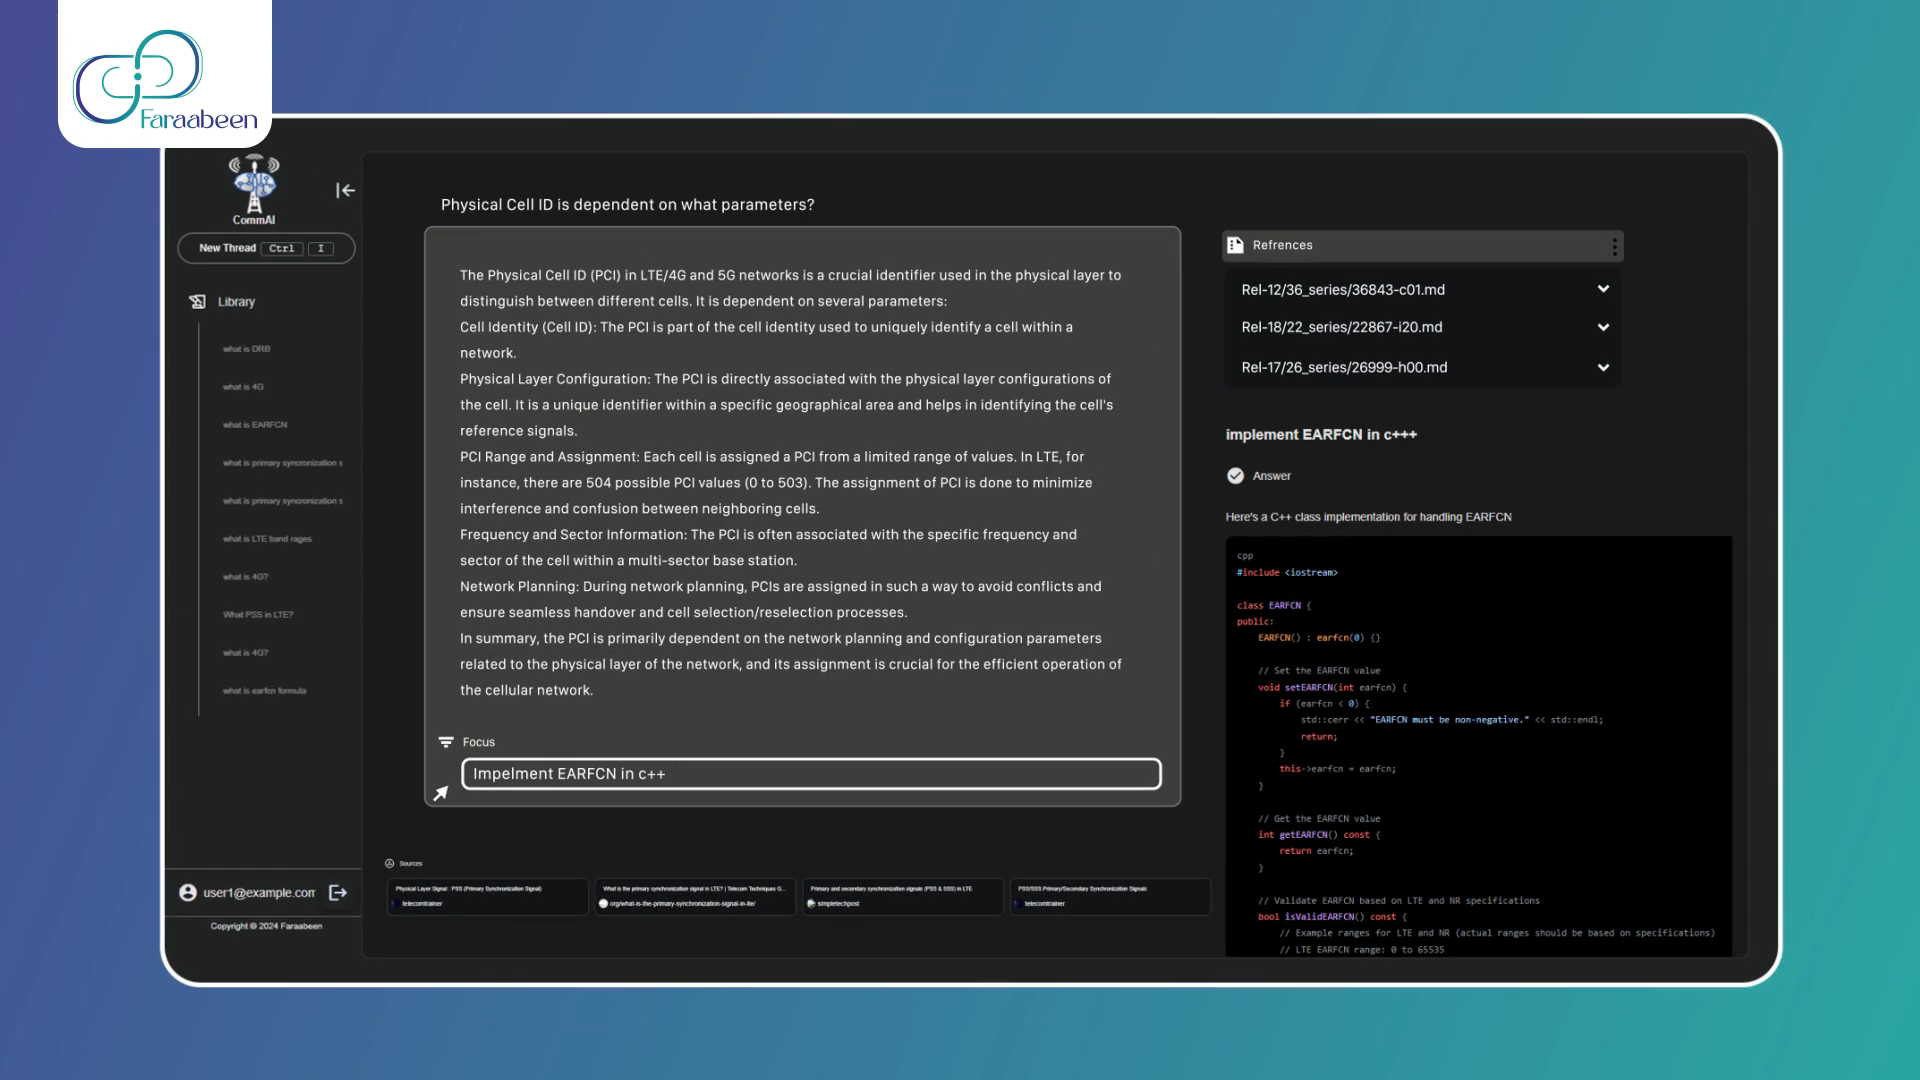Screen dimensions: 1920x1080
Task: Click the Focus filter icon
Action: click(x=446, y=742)
